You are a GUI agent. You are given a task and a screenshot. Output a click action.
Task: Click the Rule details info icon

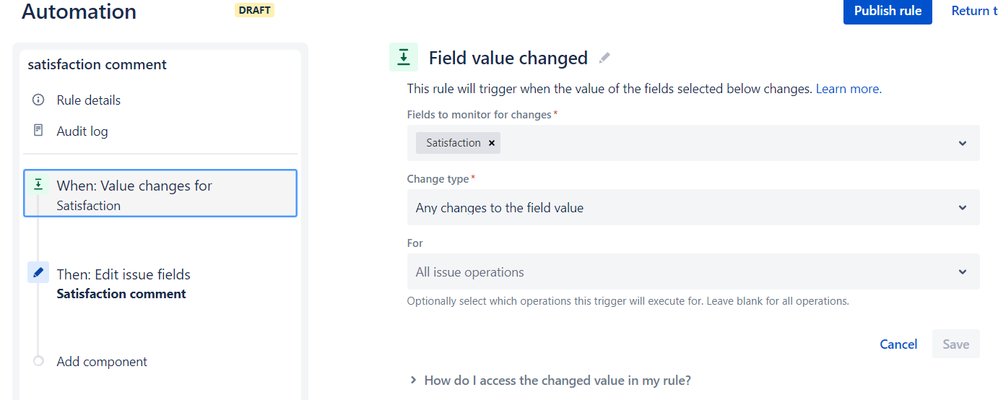[x=38, y=100]
